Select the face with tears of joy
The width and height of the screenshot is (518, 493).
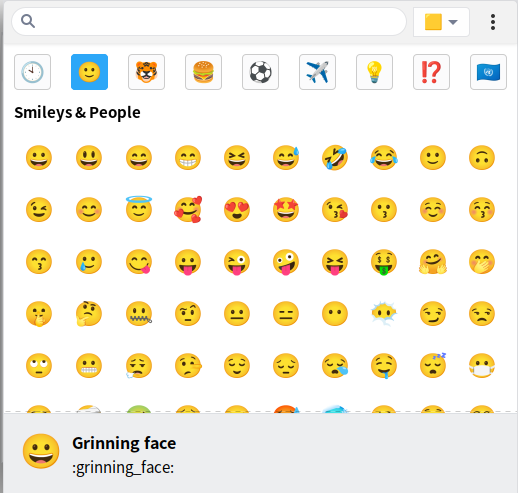(x=384, y=157)
